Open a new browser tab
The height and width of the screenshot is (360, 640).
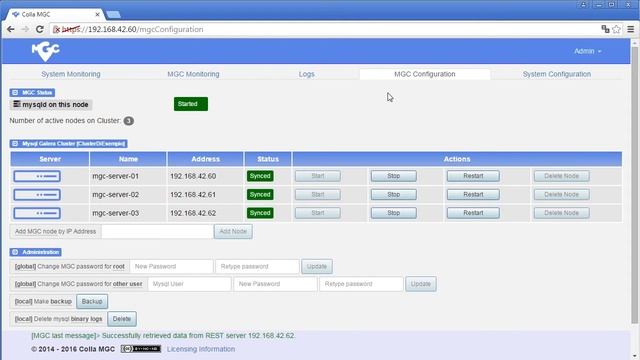tap(113, 15)
